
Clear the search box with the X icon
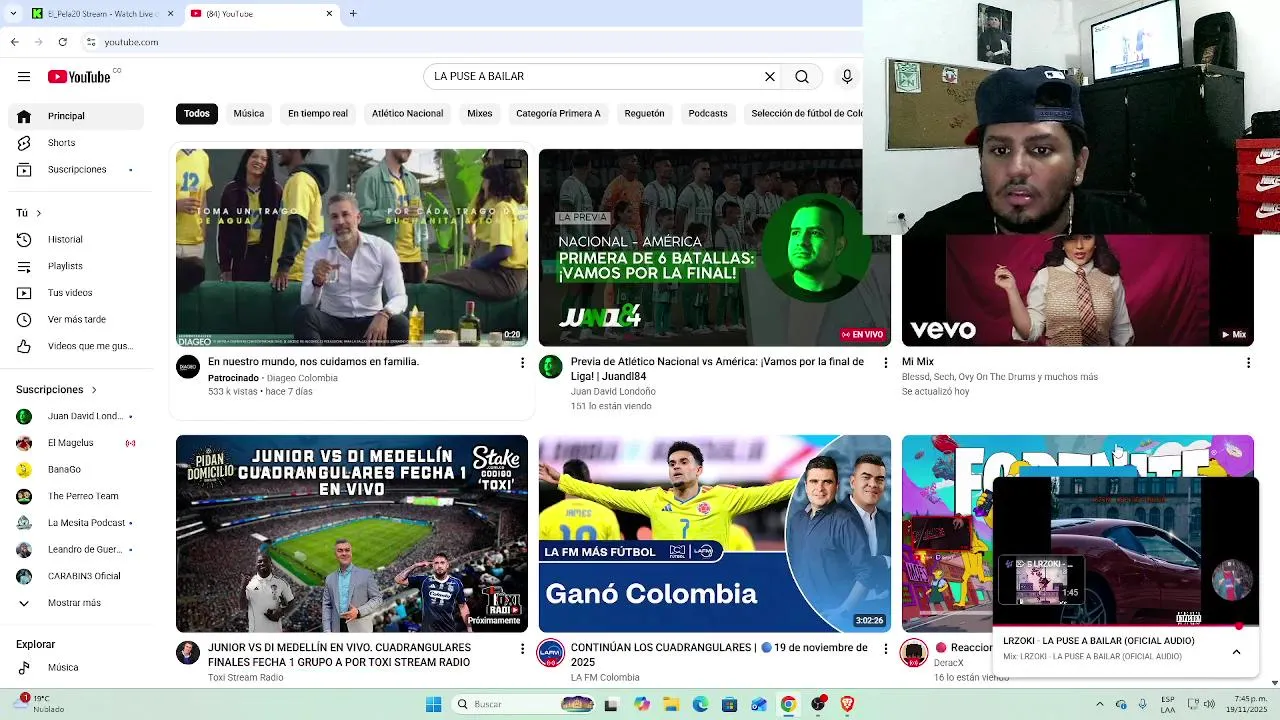coord(770,76)
